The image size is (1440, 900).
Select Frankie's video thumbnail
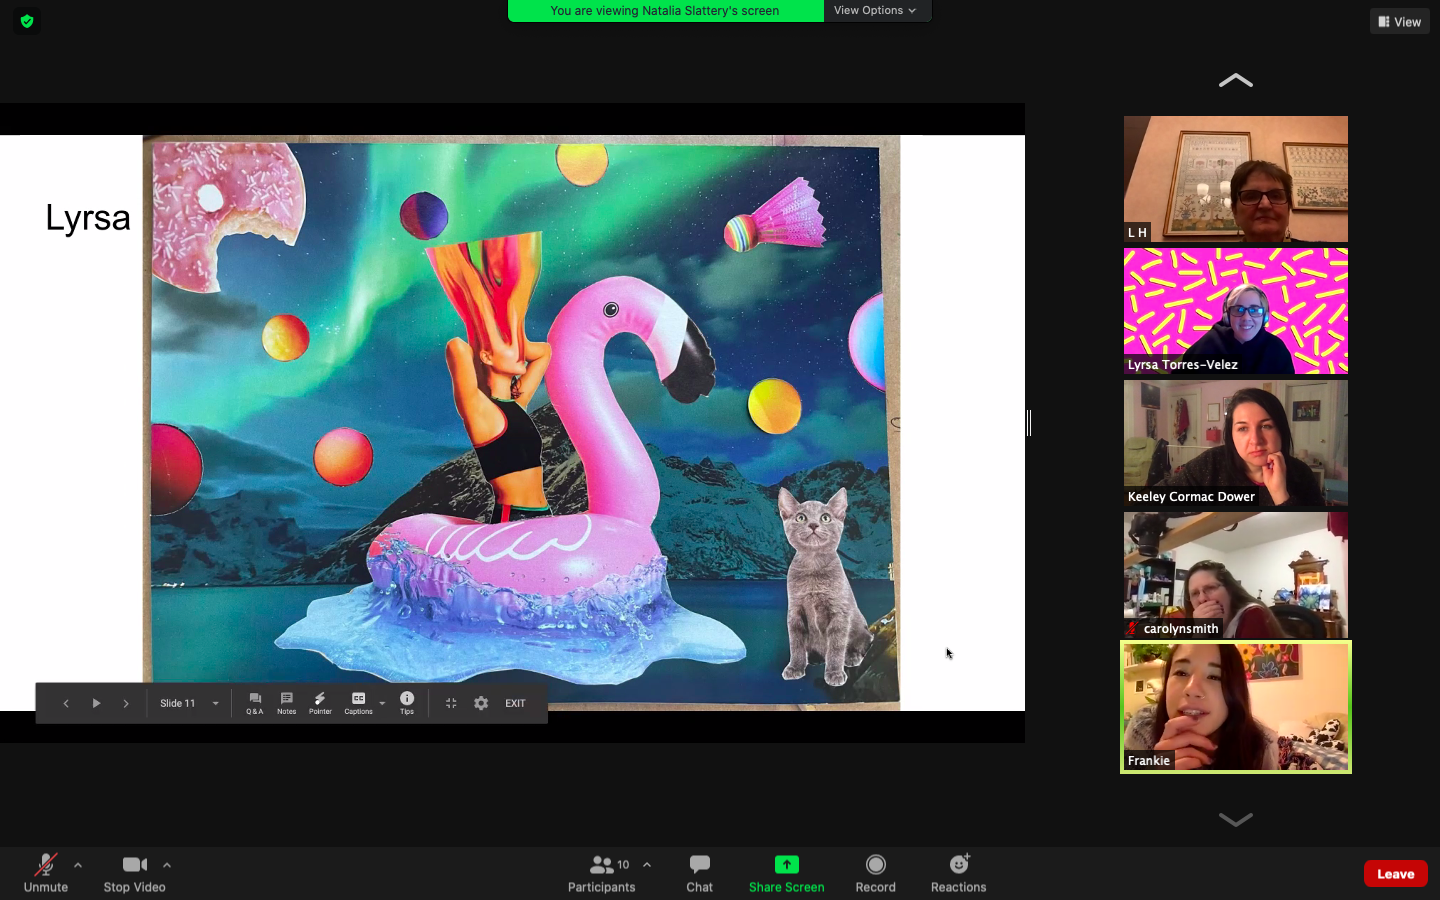(x=1235, y=706)
